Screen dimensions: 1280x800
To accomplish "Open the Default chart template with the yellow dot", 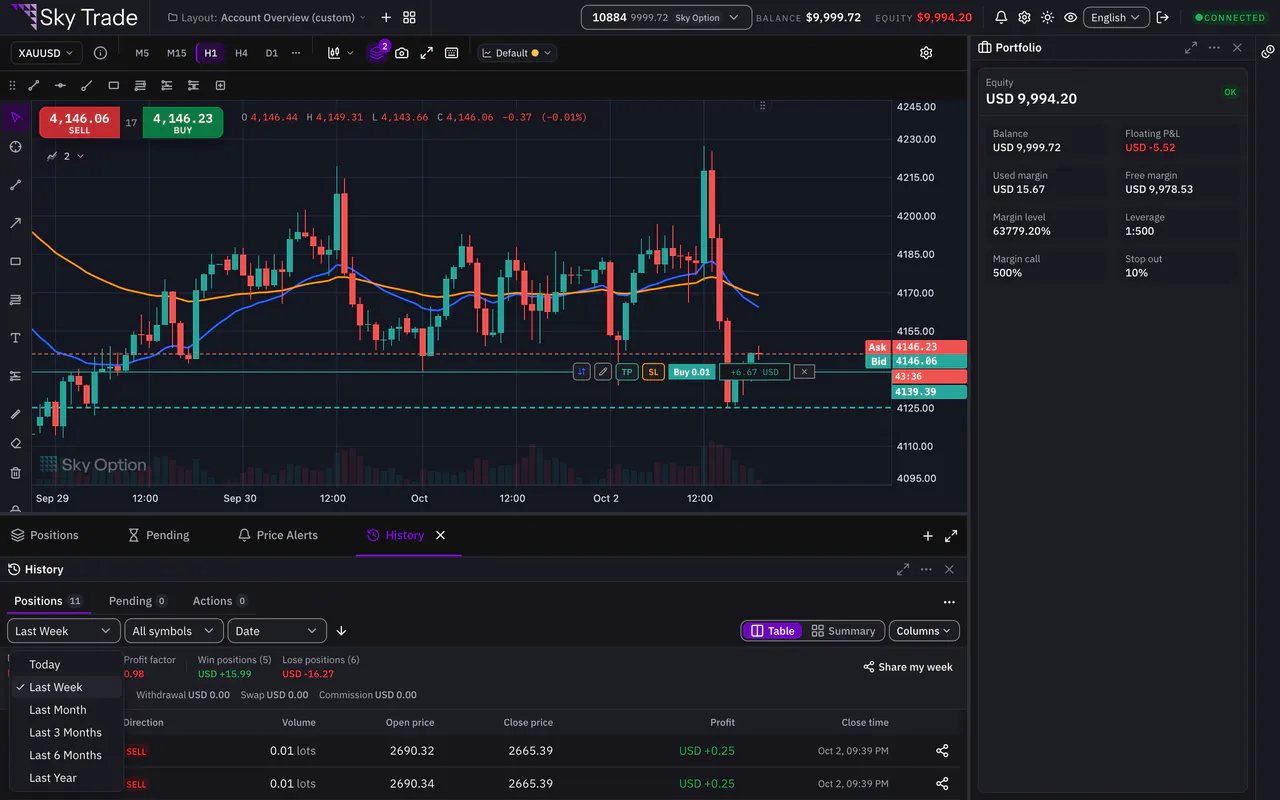I will (517, 53).
